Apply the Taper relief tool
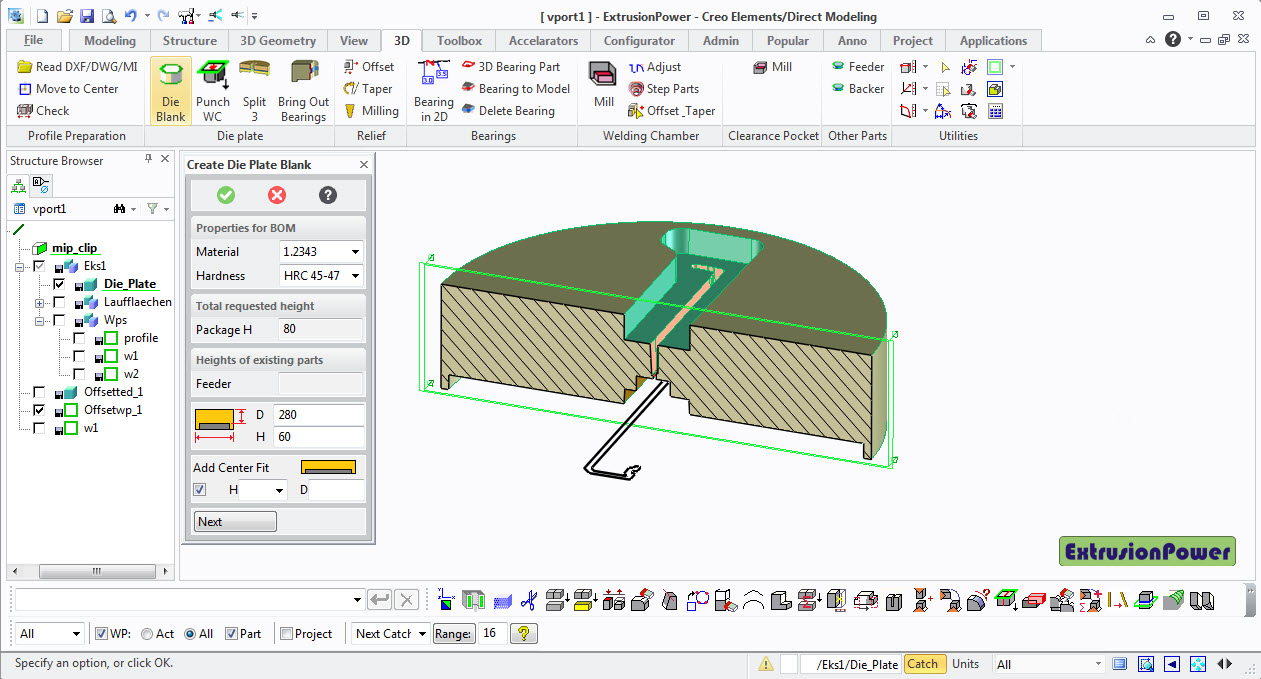The width and height of the screenshot is (1261, 679). click(x=368, y=89)
